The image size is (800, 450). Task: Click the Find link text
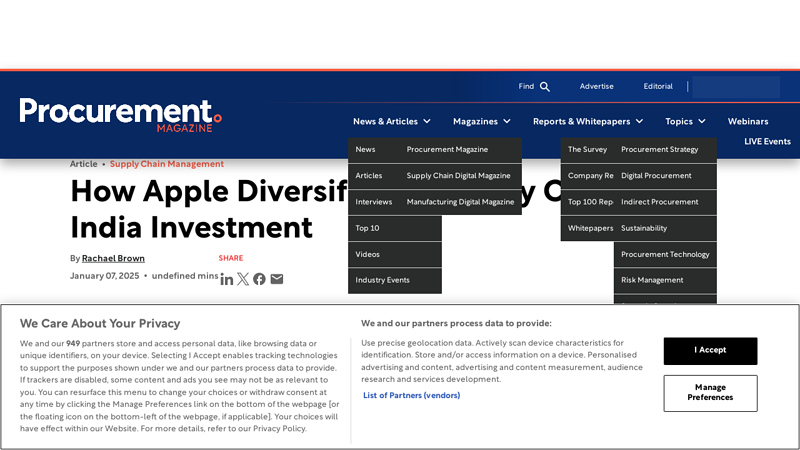pyautogui.click(x=526, y=86)
